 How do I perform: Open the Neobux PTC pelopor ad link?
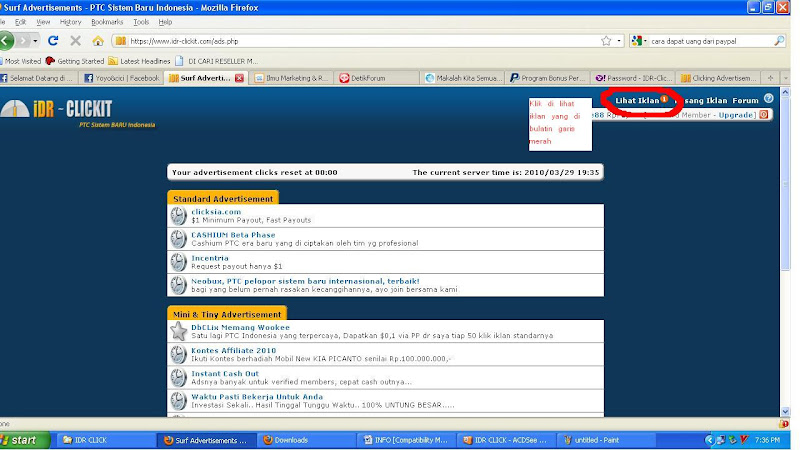click(x=305, y=281)
